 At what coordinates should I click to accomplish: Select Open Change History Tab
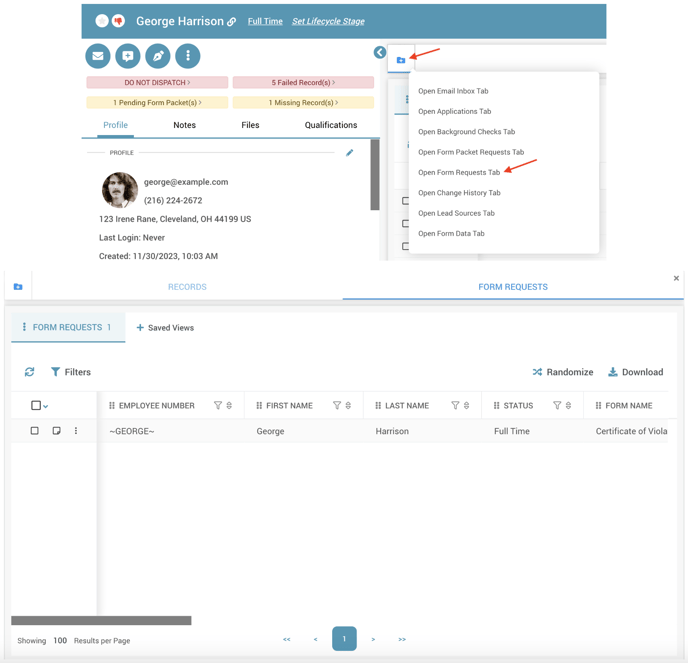[x=459, y=193]
